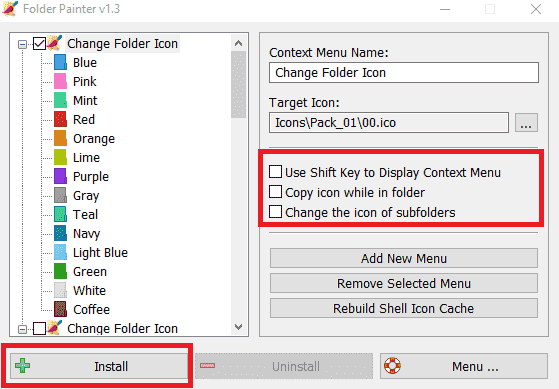This screenshot has height=389, width=559.
Task: Click the White folder icon
Action: [x=60, y=291]
